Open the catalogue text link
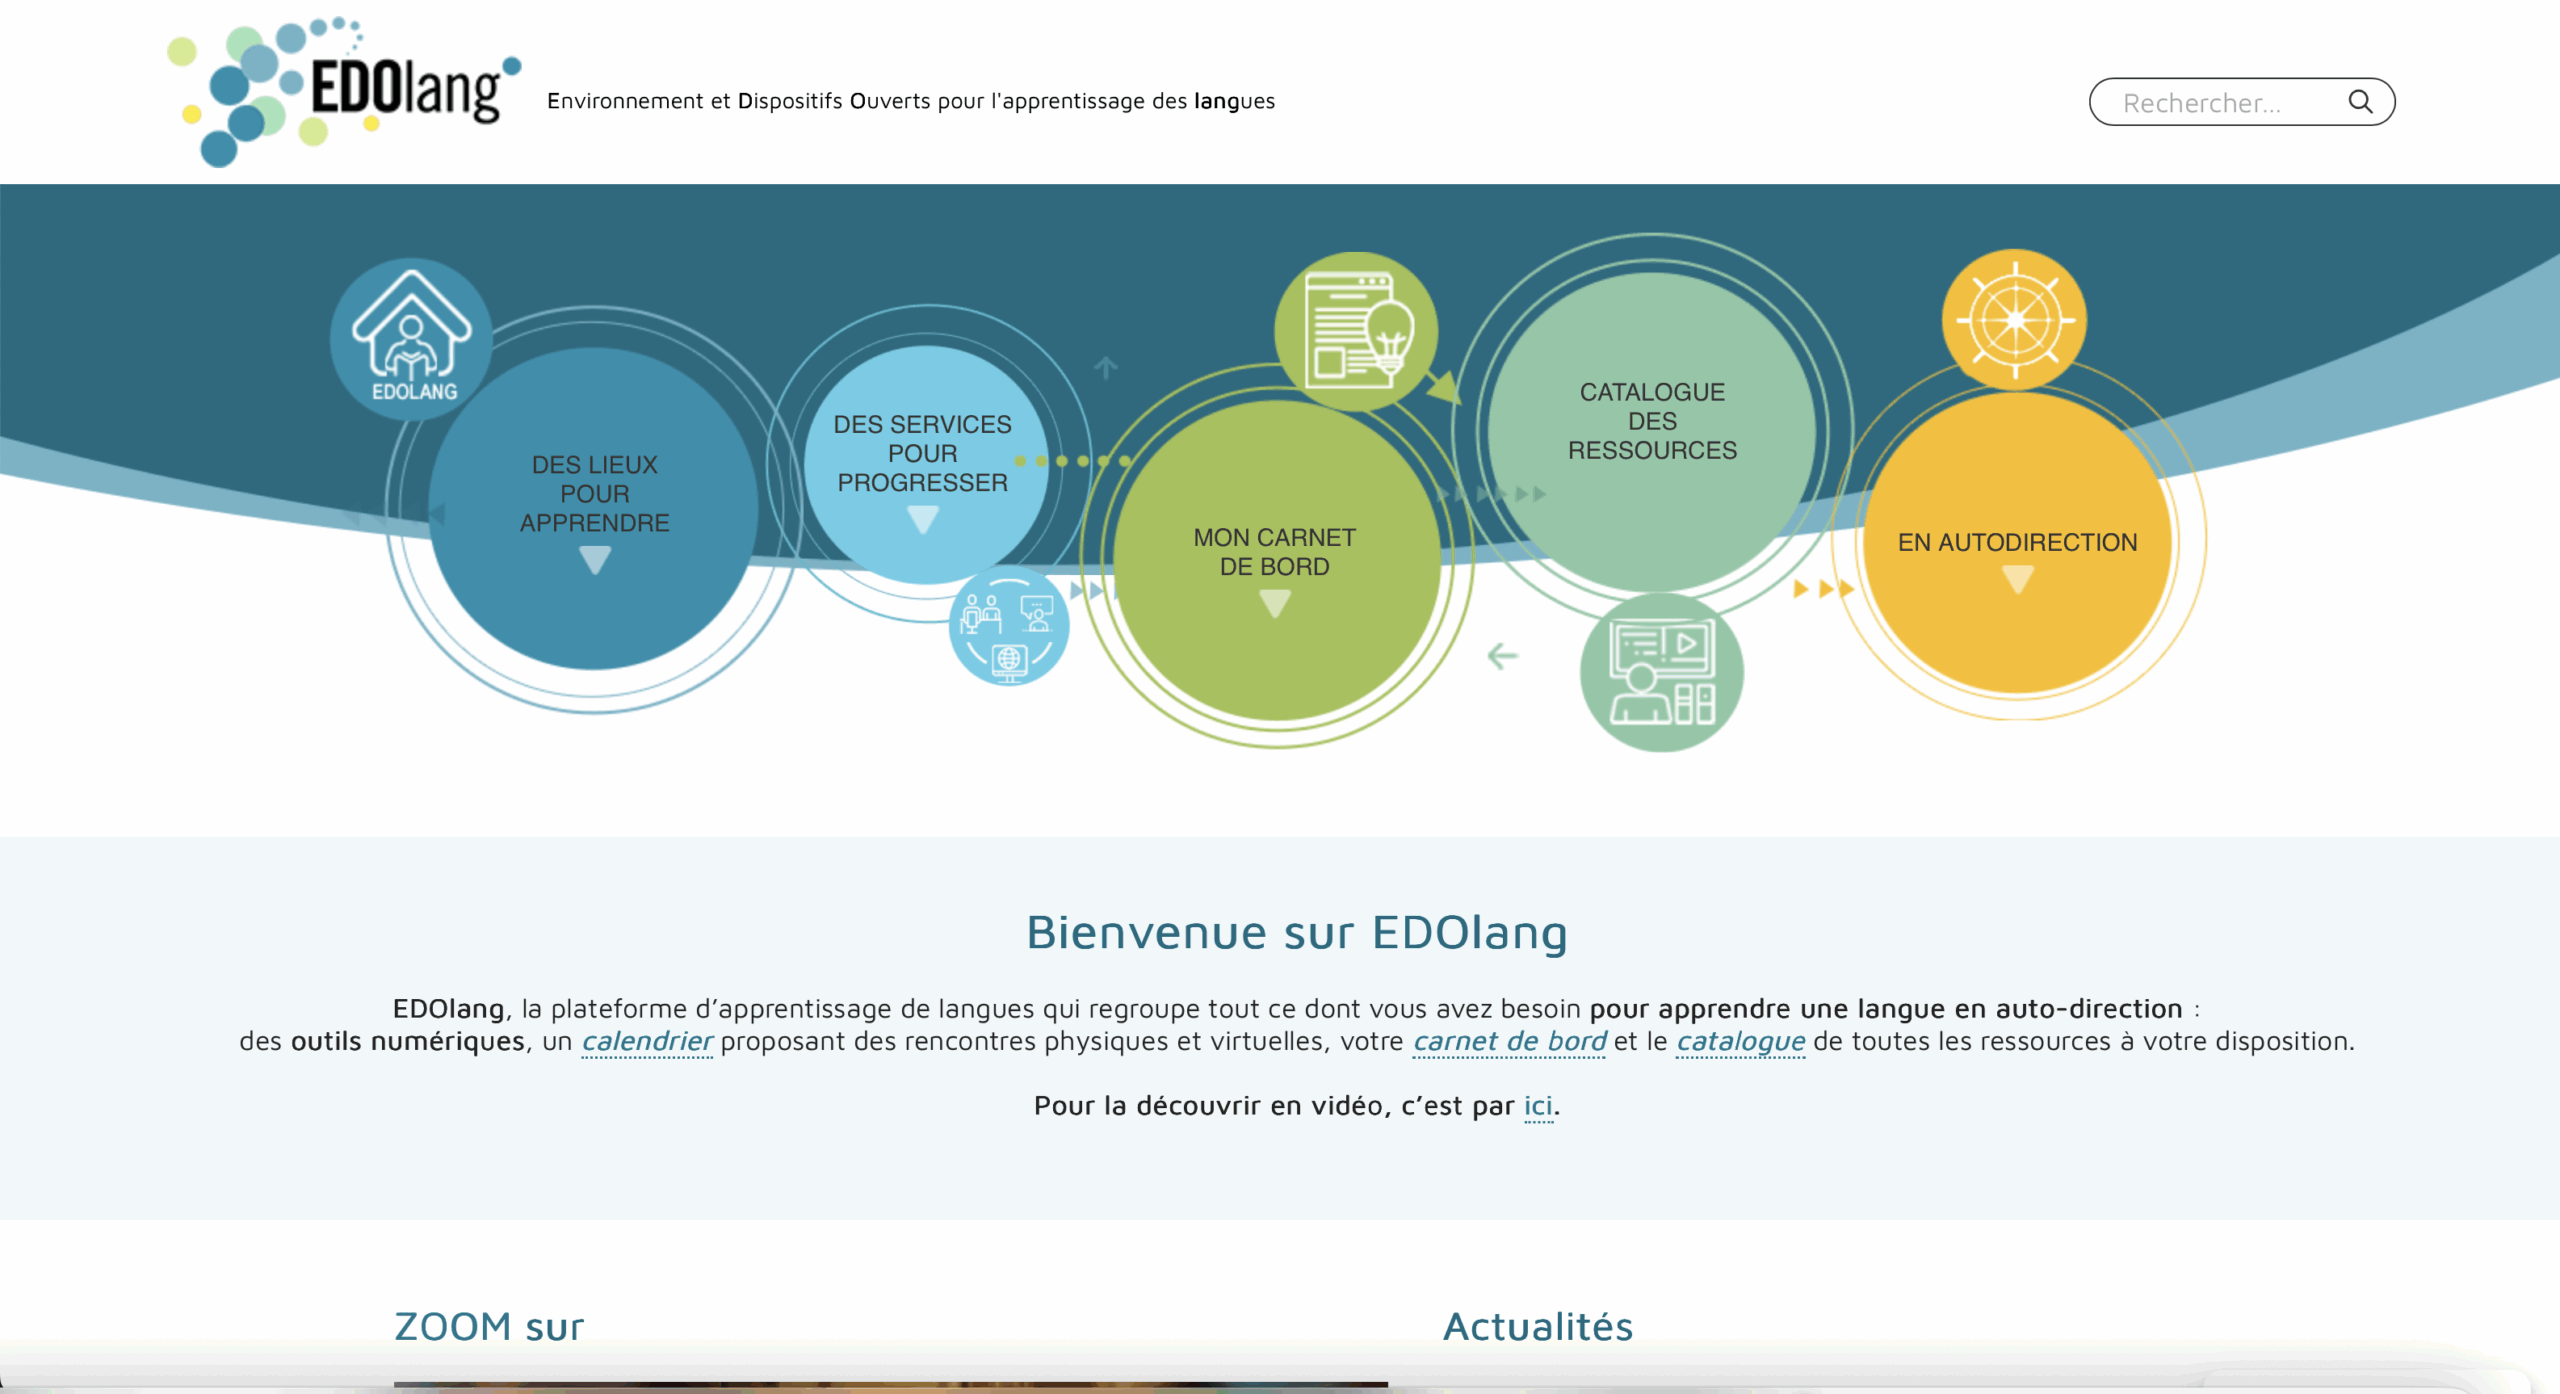This screenshot has height=1394, width=2560. click(1740, 1042)
